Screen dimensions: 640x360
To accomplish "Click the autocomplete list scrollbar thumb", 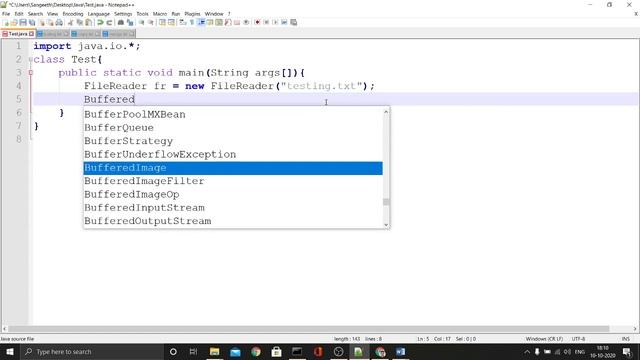I will click(x=386, y=202).
